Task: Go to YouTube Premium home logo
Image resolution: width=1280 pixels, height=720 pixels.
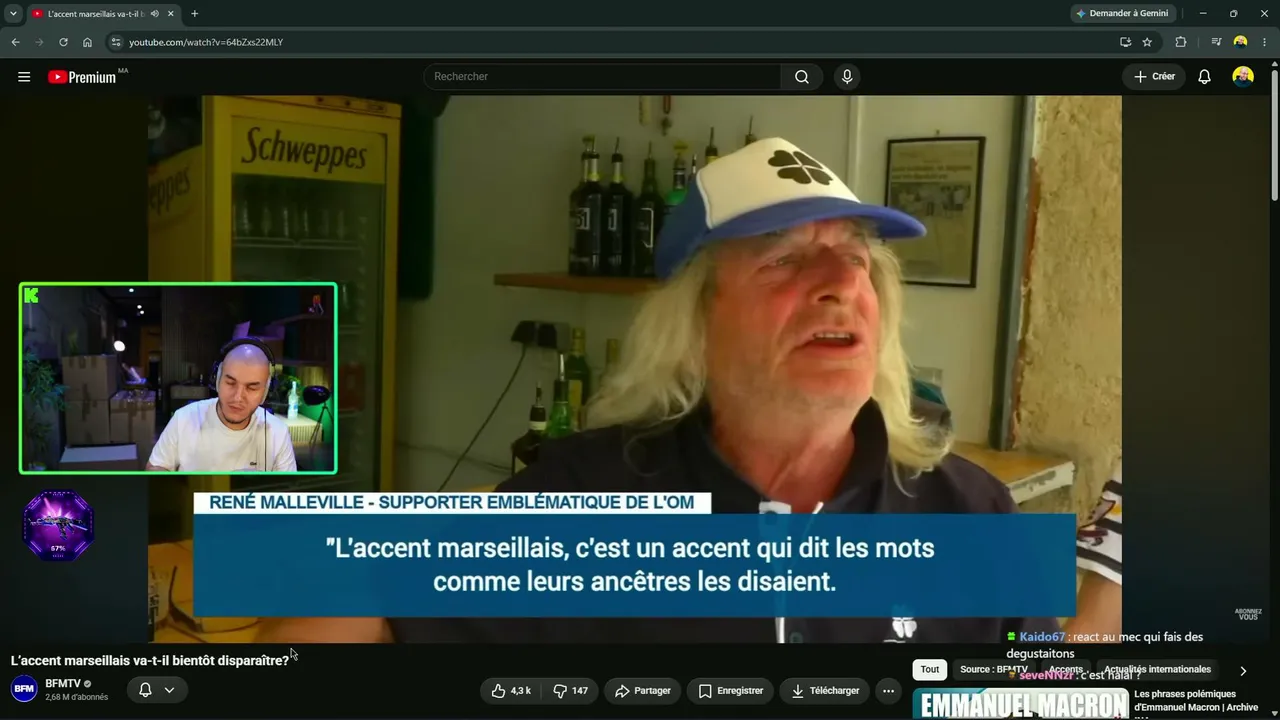Action: (x=82, y=77)
